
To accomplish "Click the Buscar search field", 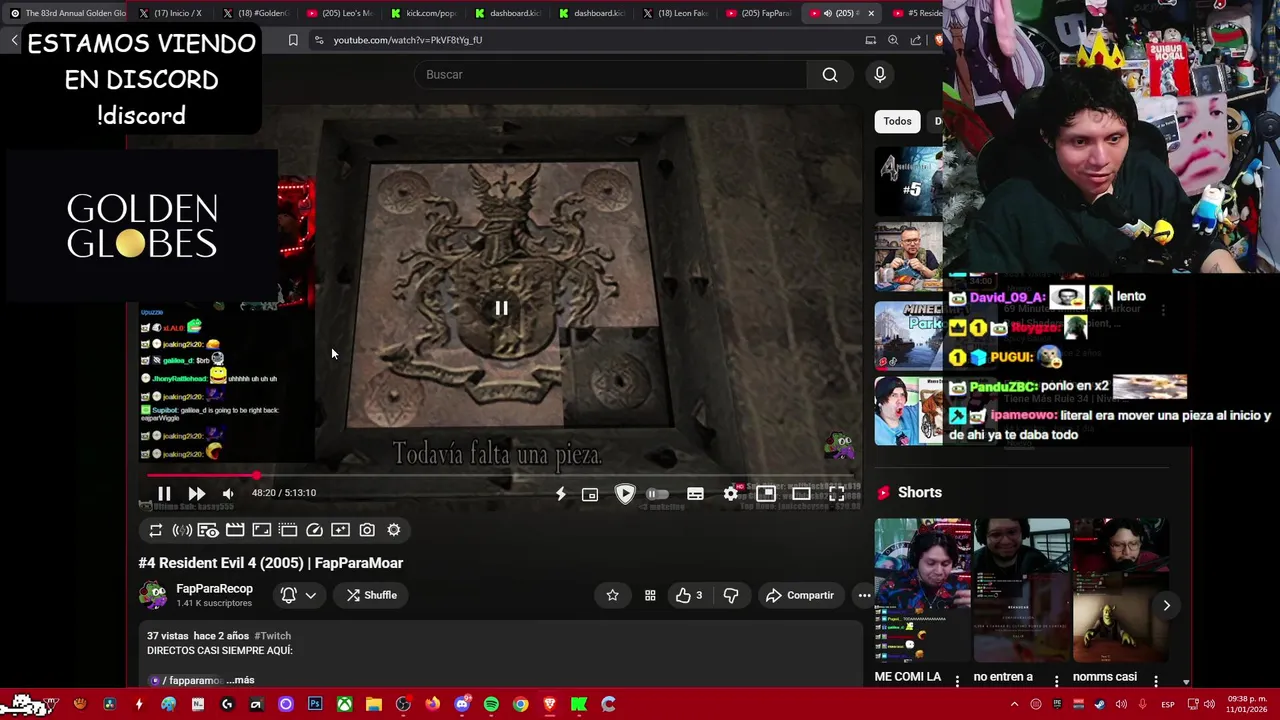I will (610, 74).
